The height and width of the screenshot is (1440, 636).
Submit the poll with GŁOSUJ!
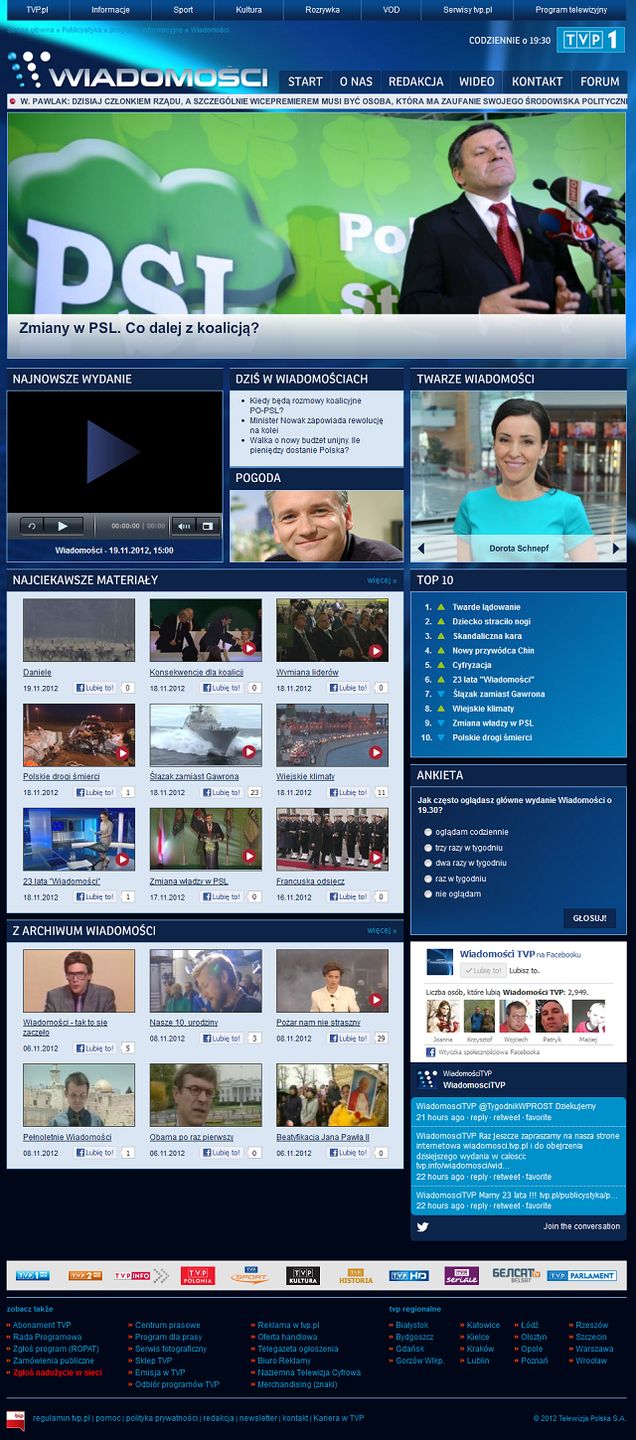tap(590, 918)
